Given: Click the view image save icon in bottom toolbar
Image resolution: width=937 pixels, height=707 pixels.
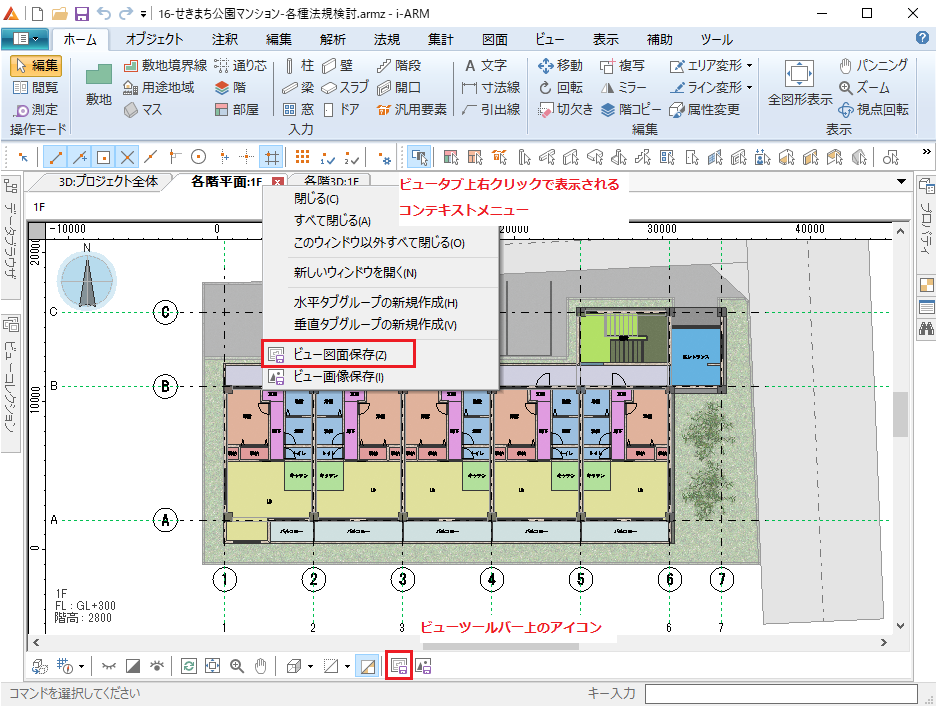Looking at the screenshot, I should pos(423,665).
